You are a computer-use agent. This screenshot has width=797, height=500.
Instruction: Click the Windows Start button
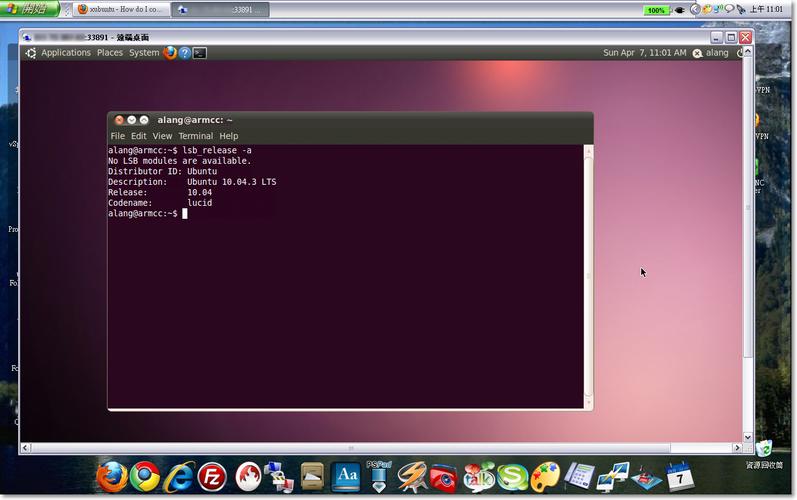click(x=29, y=9)
